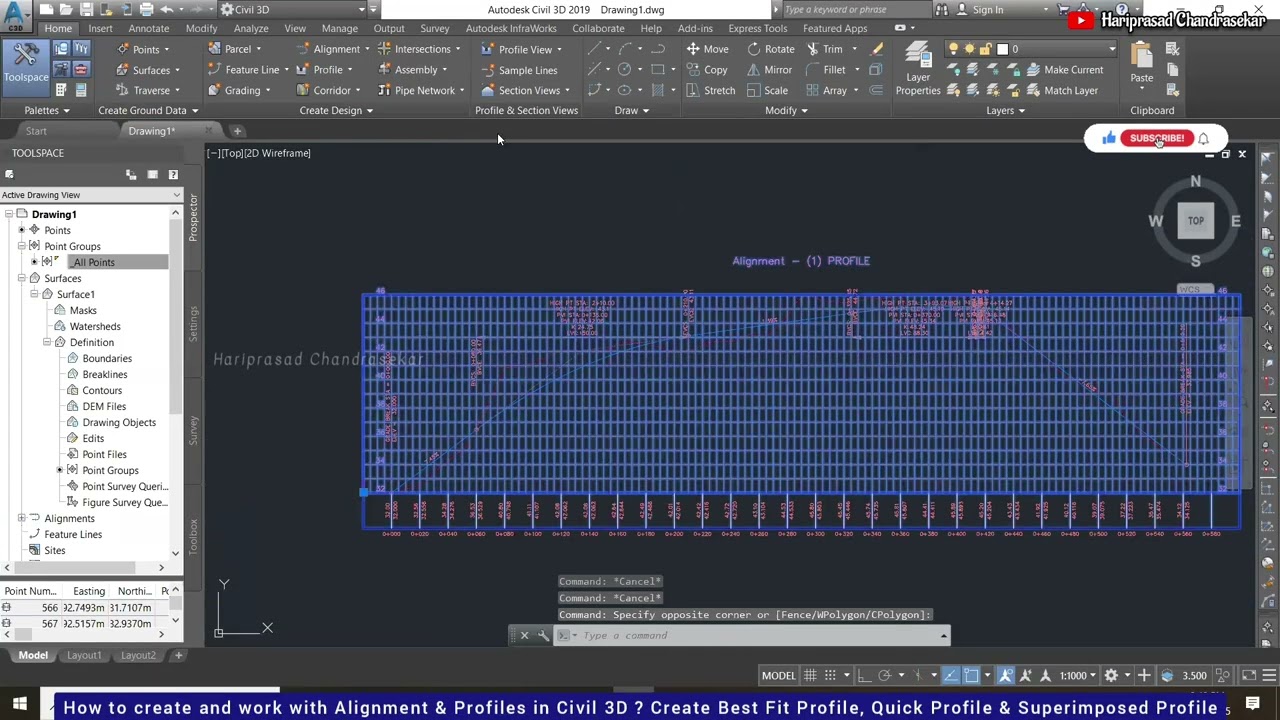Open the Start file tab
The image size is (1280, 720).
[x=36, y=131]
